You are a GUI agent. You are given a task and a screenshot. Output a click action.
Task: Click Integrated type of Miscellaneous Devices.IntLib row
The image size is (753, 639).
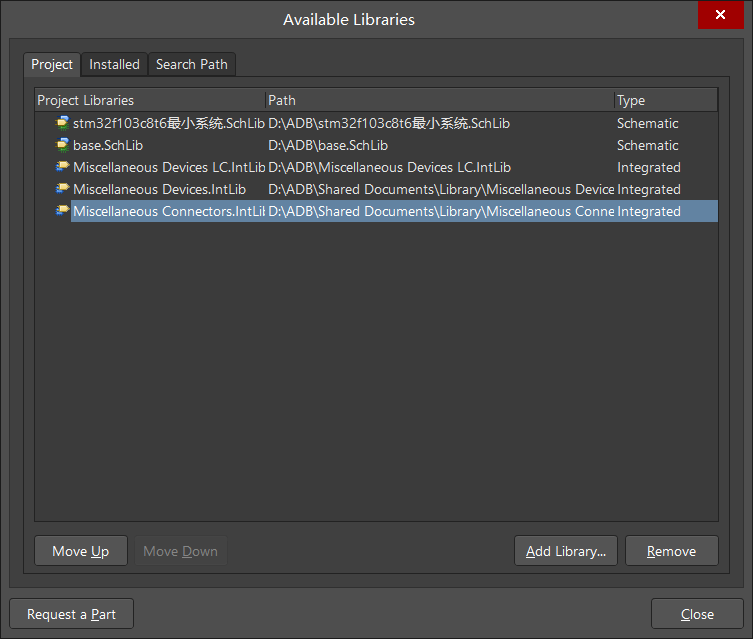[649, 190]
